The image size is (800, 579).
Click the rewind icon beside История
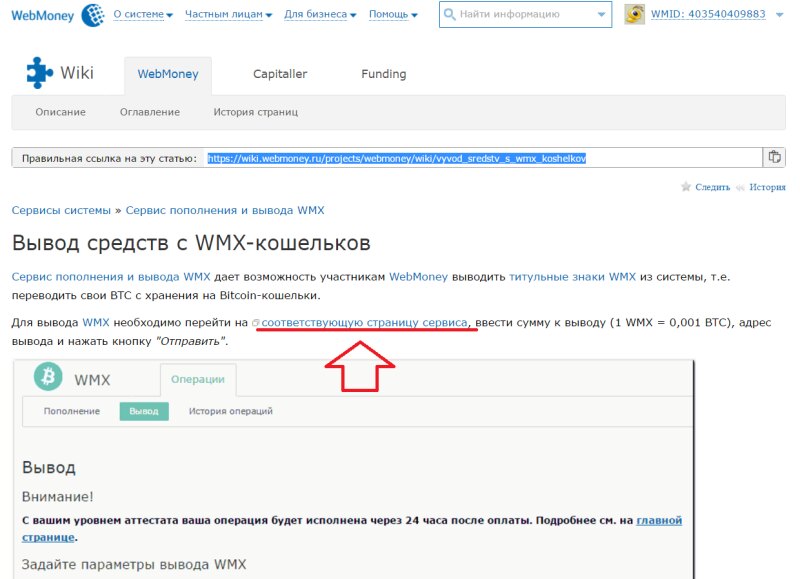[740, 187]
